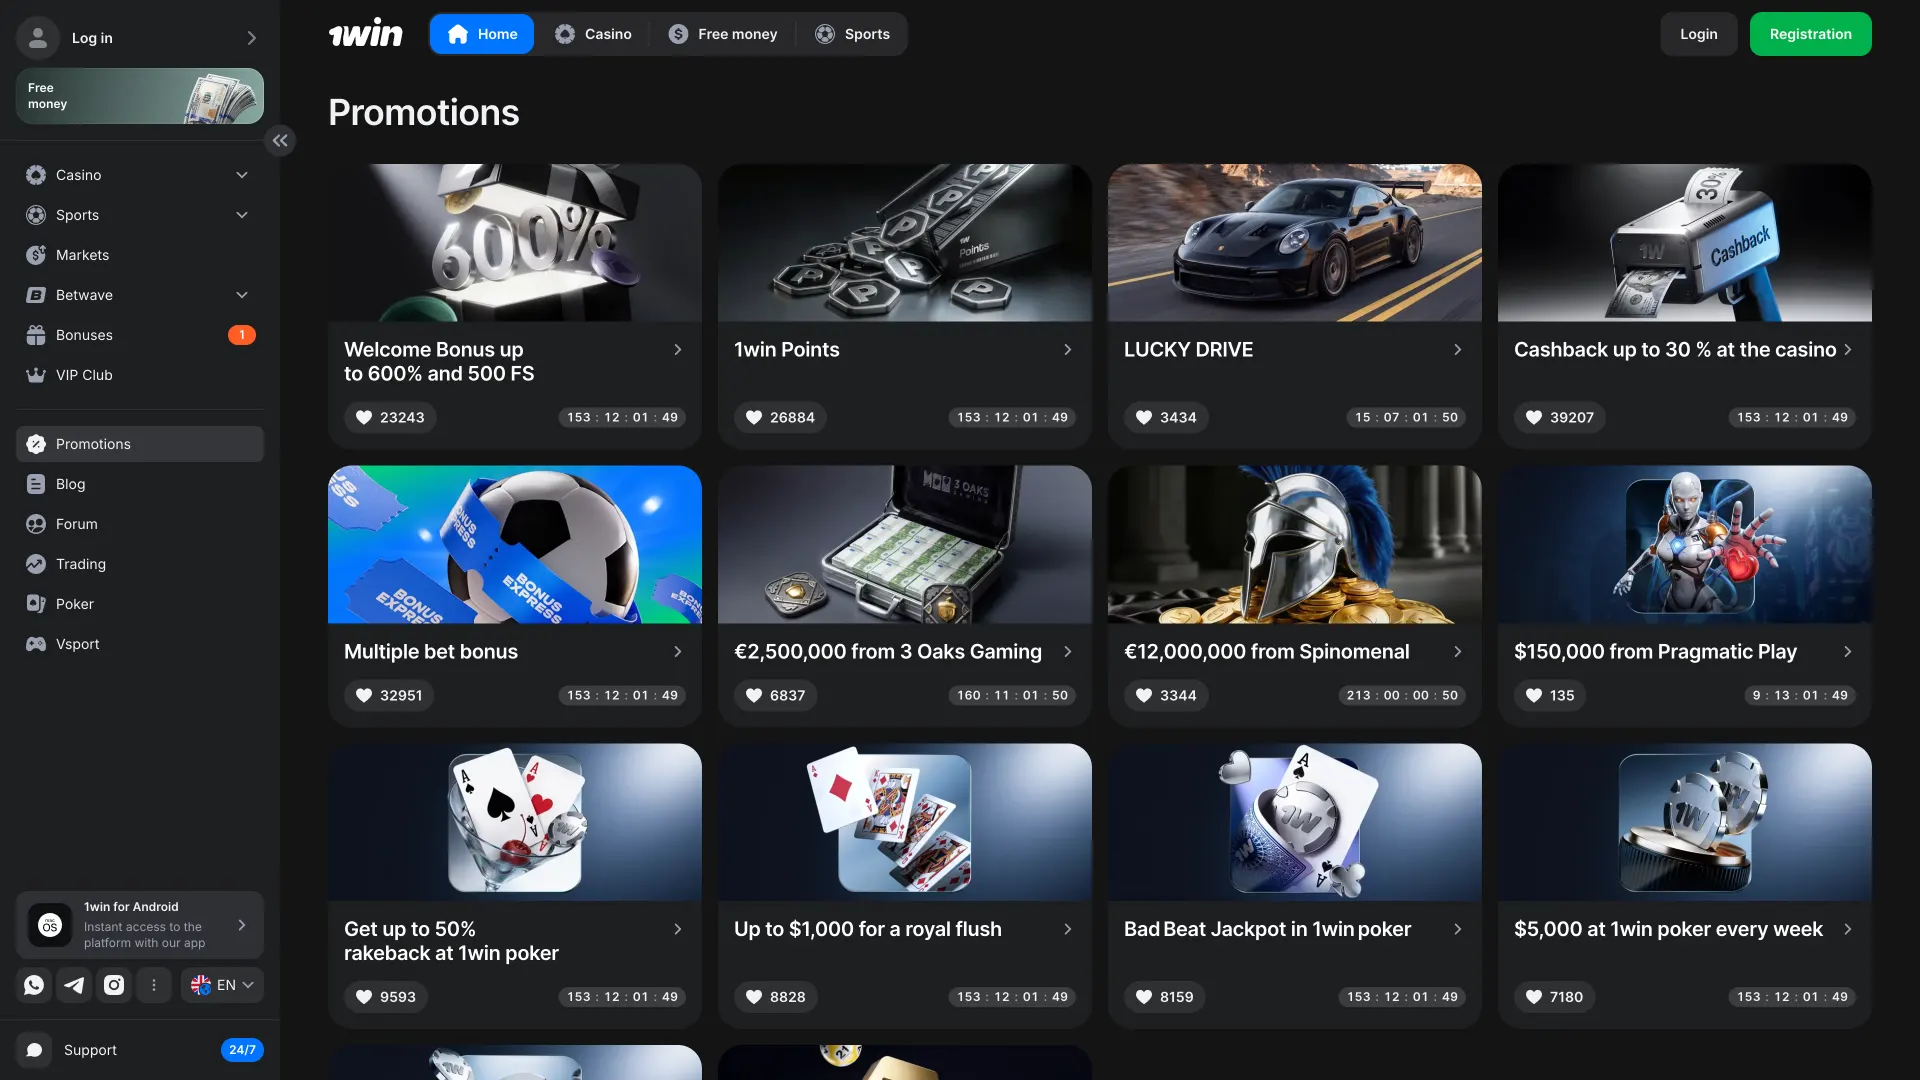1920x1080 pixels.
Task: Like the Multiple bet bonus heart
Action: (364, 695)
